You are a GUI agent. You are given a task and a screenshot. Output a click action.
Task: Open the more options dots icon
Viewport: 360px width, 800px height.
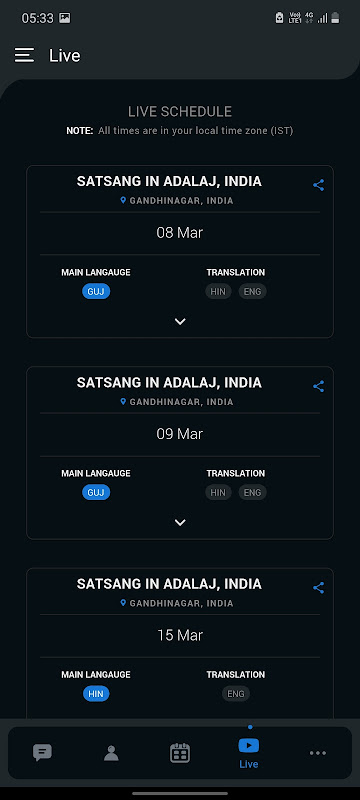tap(318, 753)
